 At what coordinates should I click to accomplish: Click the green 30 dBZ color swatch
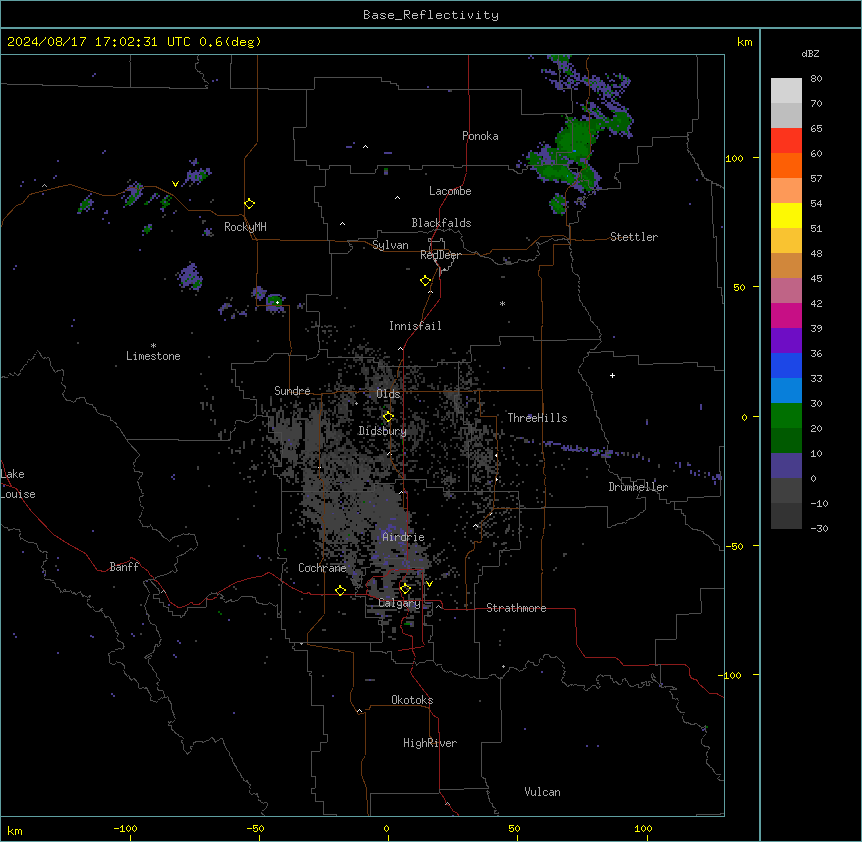(x=786, y=416)
